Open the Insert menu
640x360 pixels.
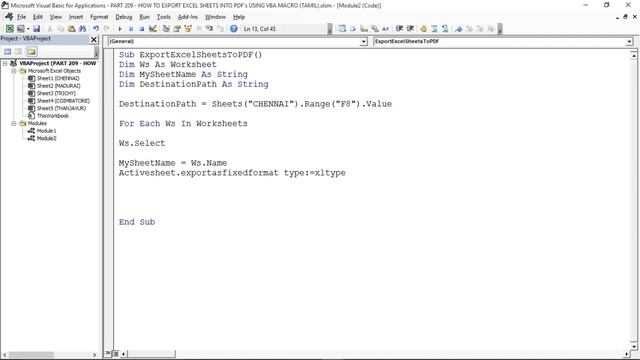[76, 17]
